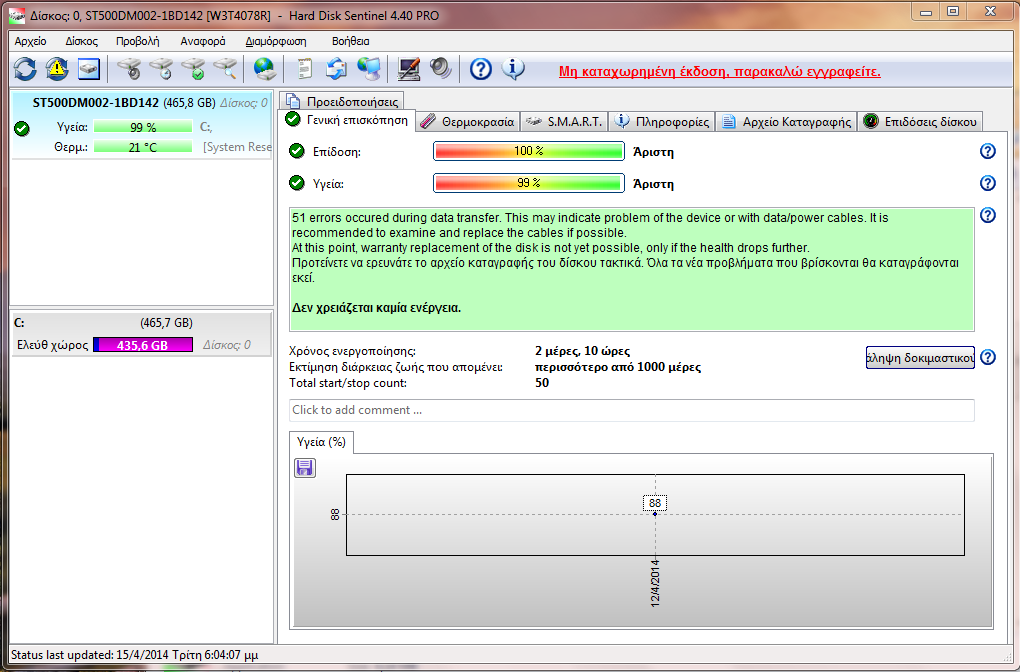Click the disk with magnifying glass icon
This screenshot has height=672, width=1020.
point(225,69)
